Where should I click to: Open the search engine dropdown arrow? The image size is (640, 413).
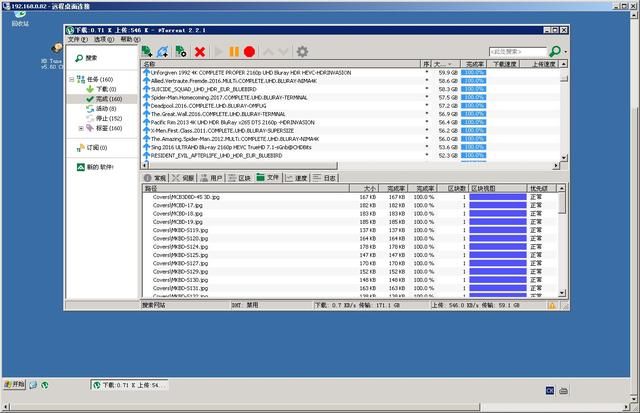coord(566,52)
